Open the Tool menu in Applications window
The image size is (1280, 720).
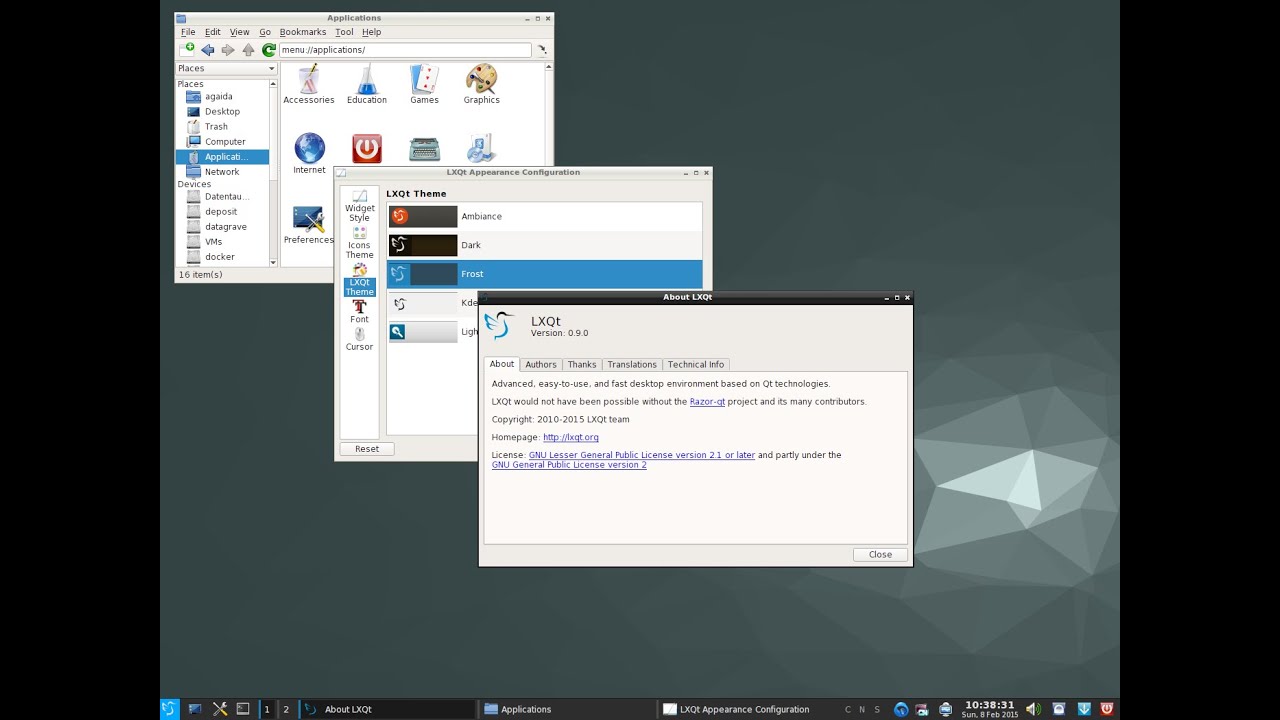tap(344, 32)
